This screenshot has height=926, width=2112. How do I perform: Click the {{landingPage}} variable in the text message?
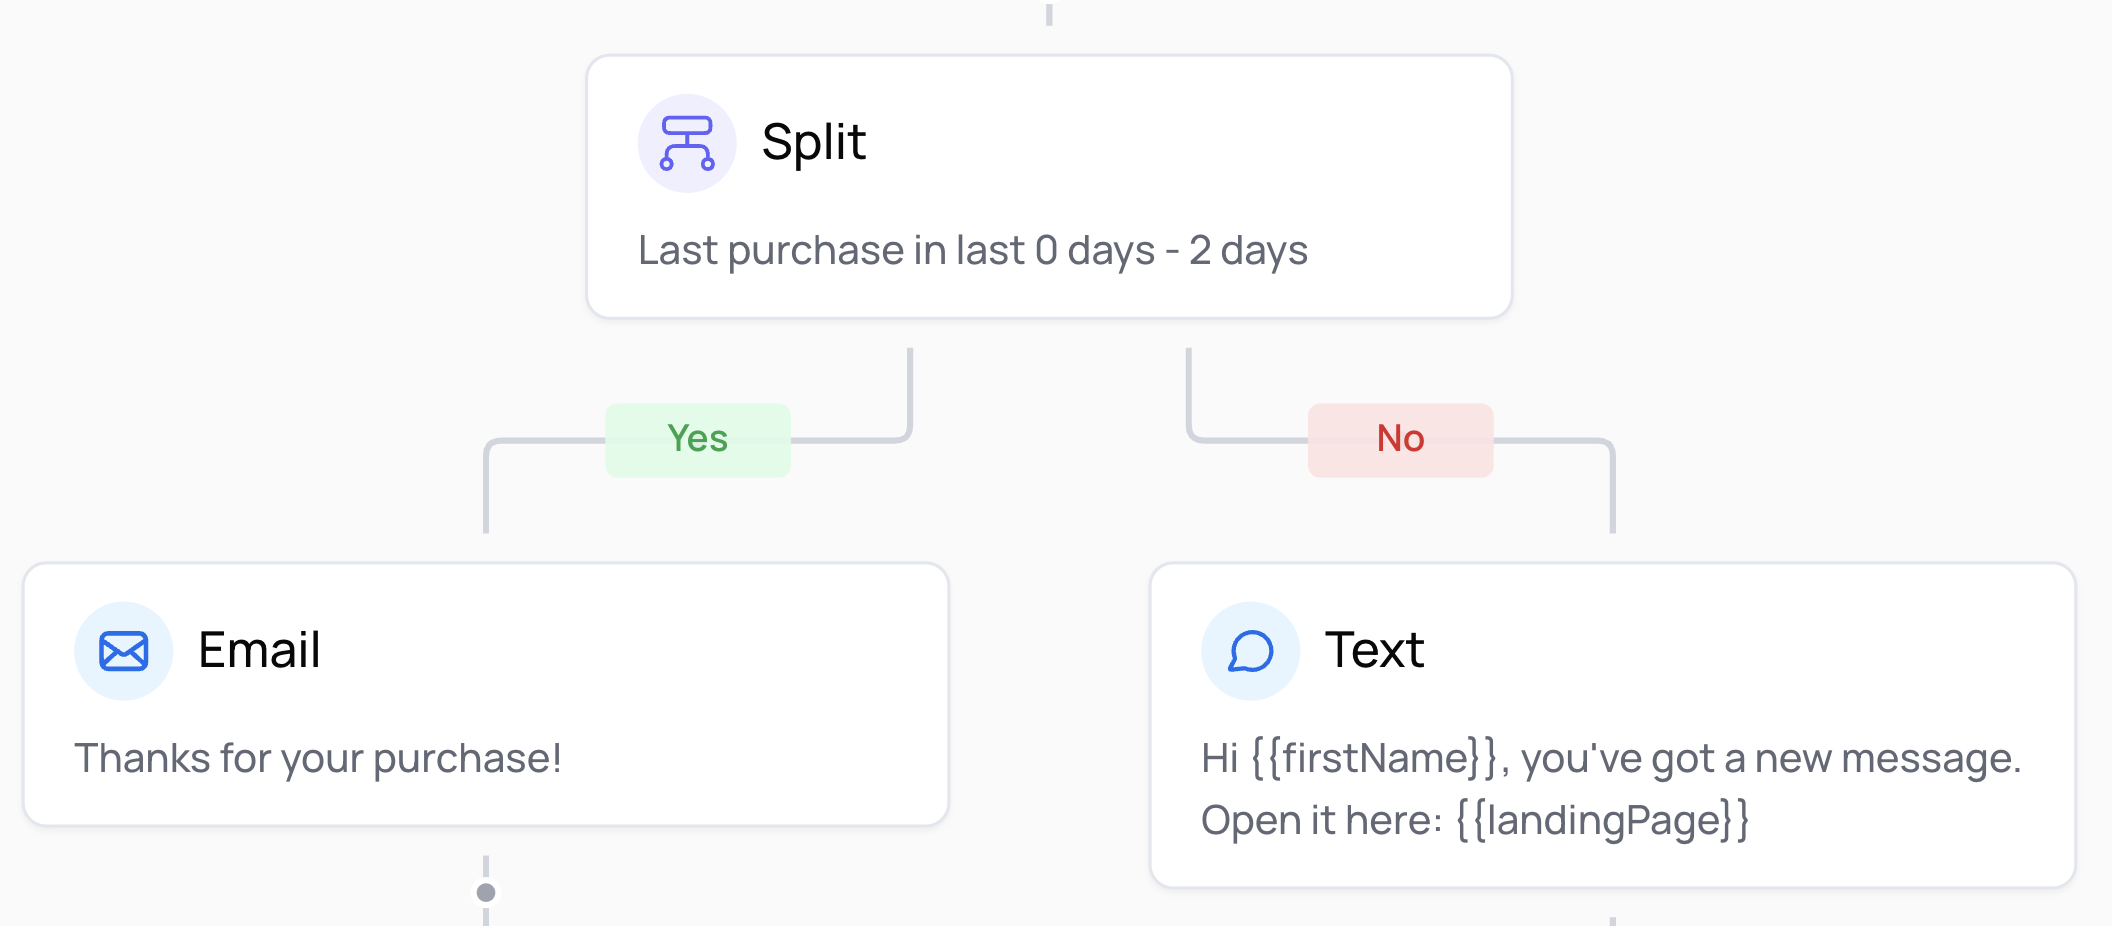1602,820
